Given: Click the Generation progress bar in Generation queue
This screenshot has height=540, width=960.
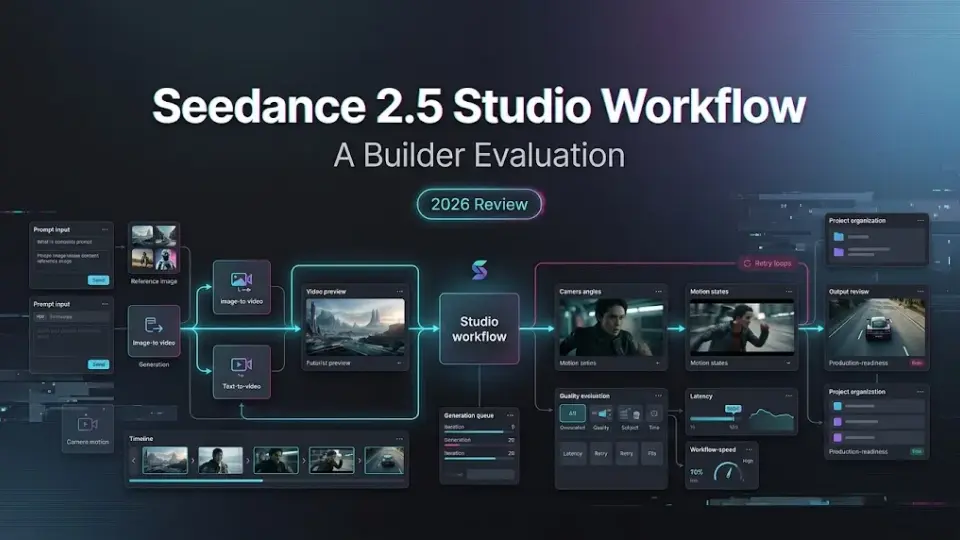Looking at the screenshot, I should [x=479, y=445].
